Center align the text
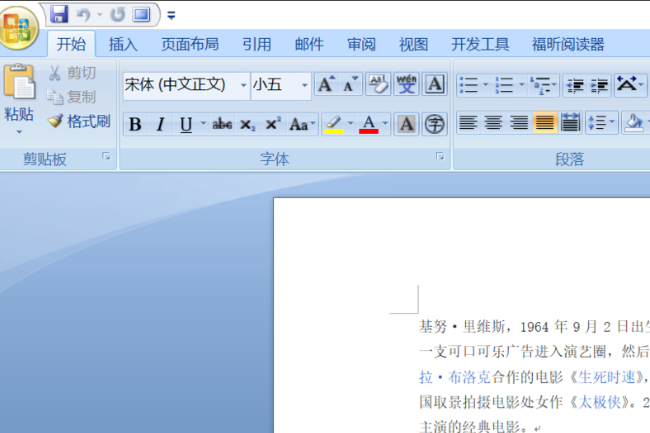 tap(493, 123)
